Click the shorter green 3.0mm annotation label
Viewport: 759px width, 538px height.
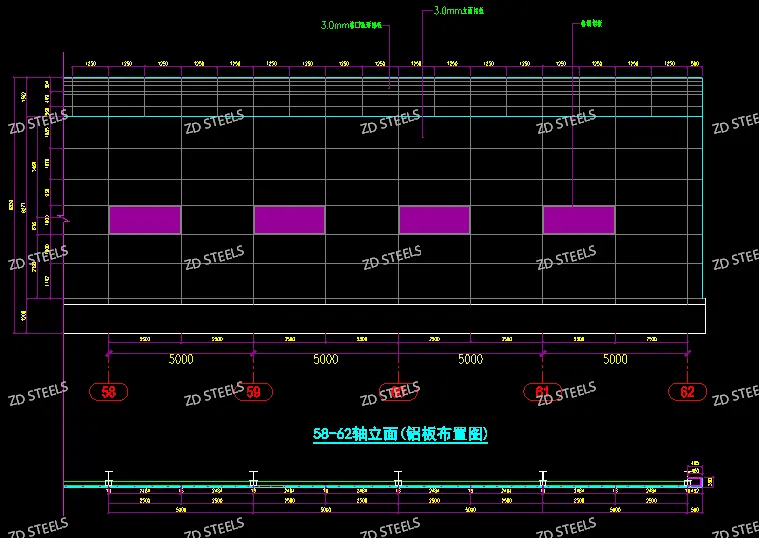[x=458, y=10]
